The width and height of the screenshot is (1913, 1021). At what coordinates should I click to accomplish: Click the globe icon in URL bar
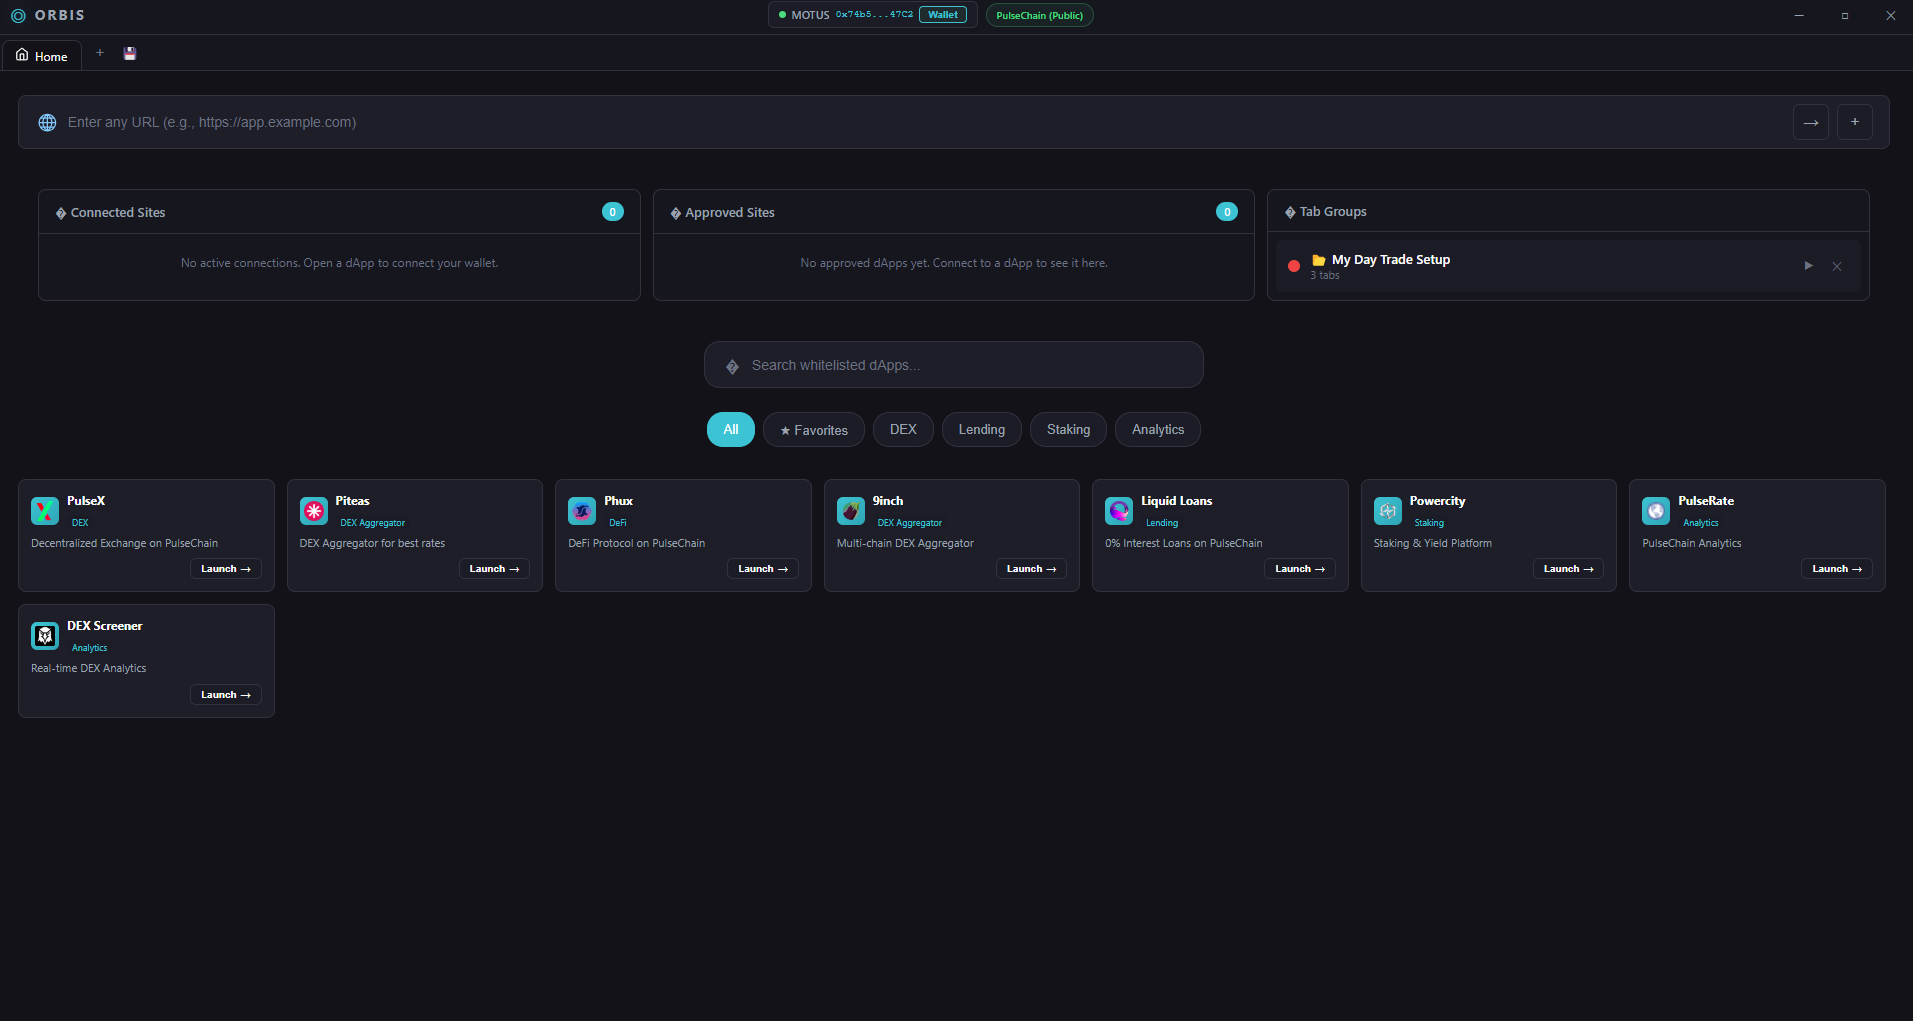click(x=47, y=122)
